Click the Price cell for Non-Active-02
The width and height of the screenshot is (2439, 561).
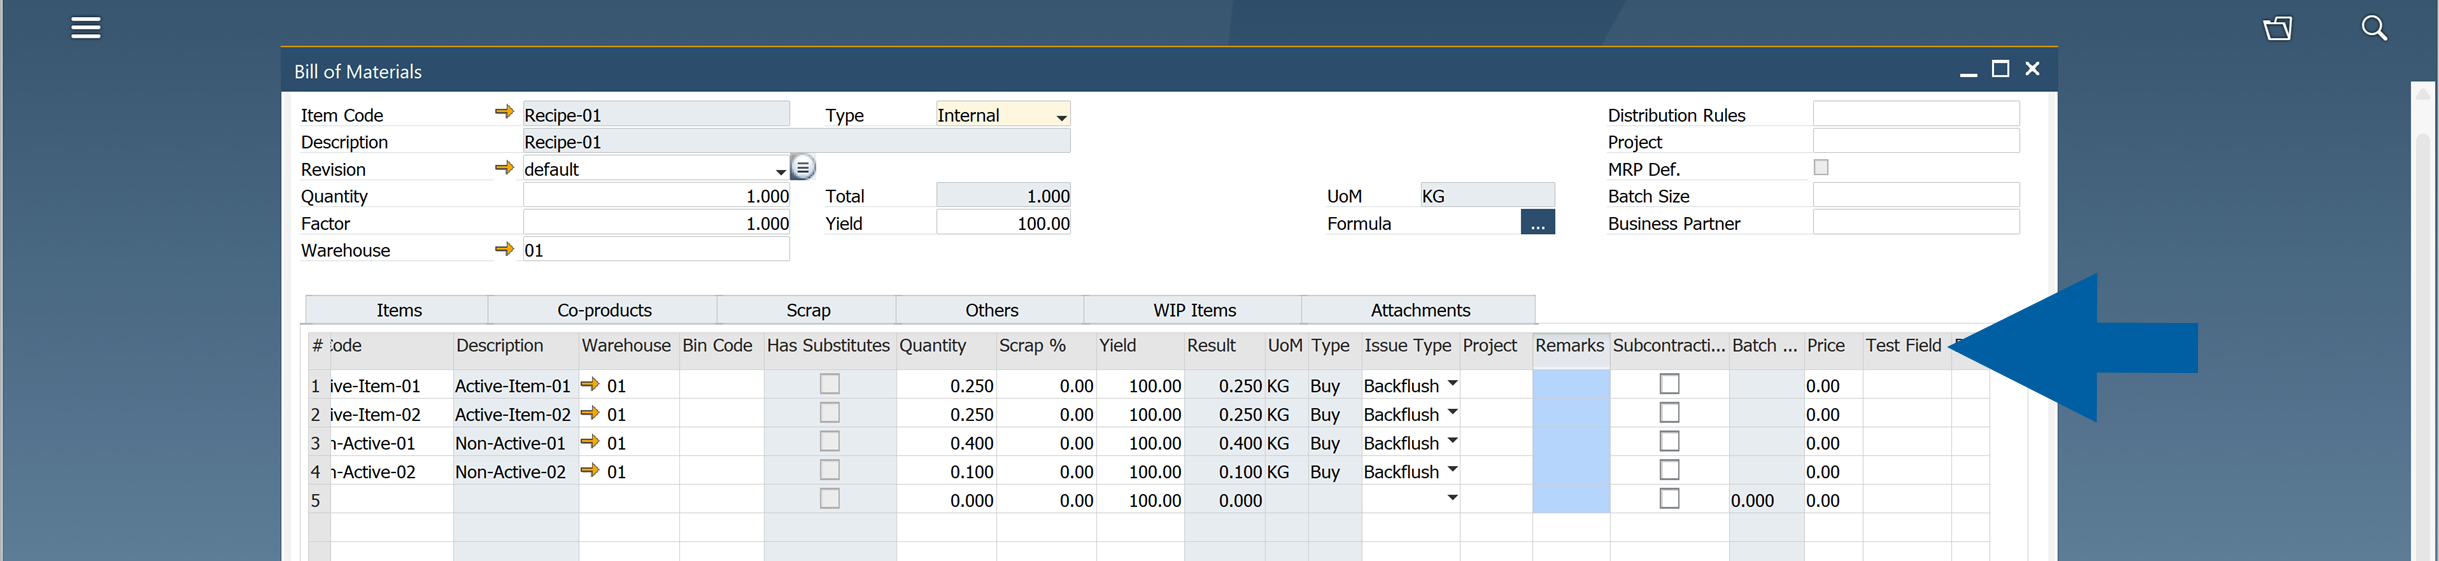tap(1833, 471)
